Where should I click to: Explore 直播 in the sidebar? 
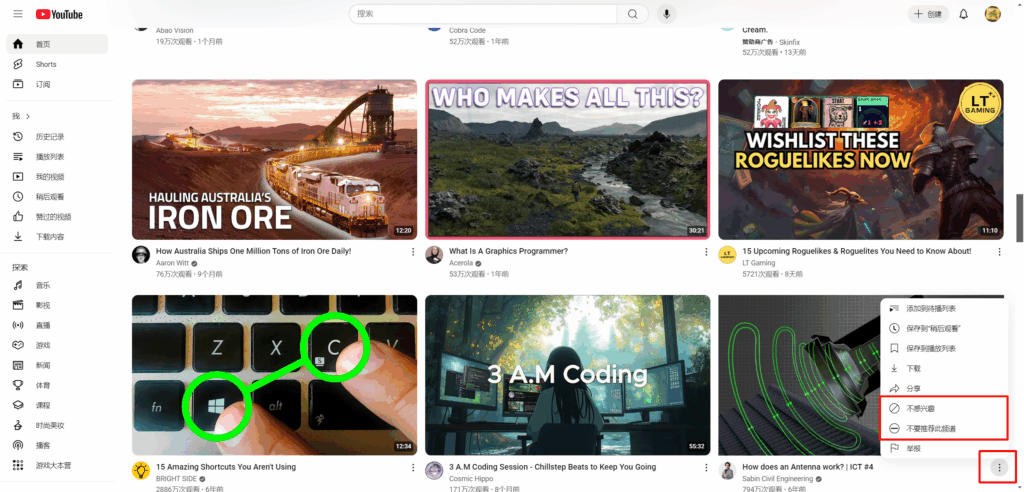pos(57,325)
